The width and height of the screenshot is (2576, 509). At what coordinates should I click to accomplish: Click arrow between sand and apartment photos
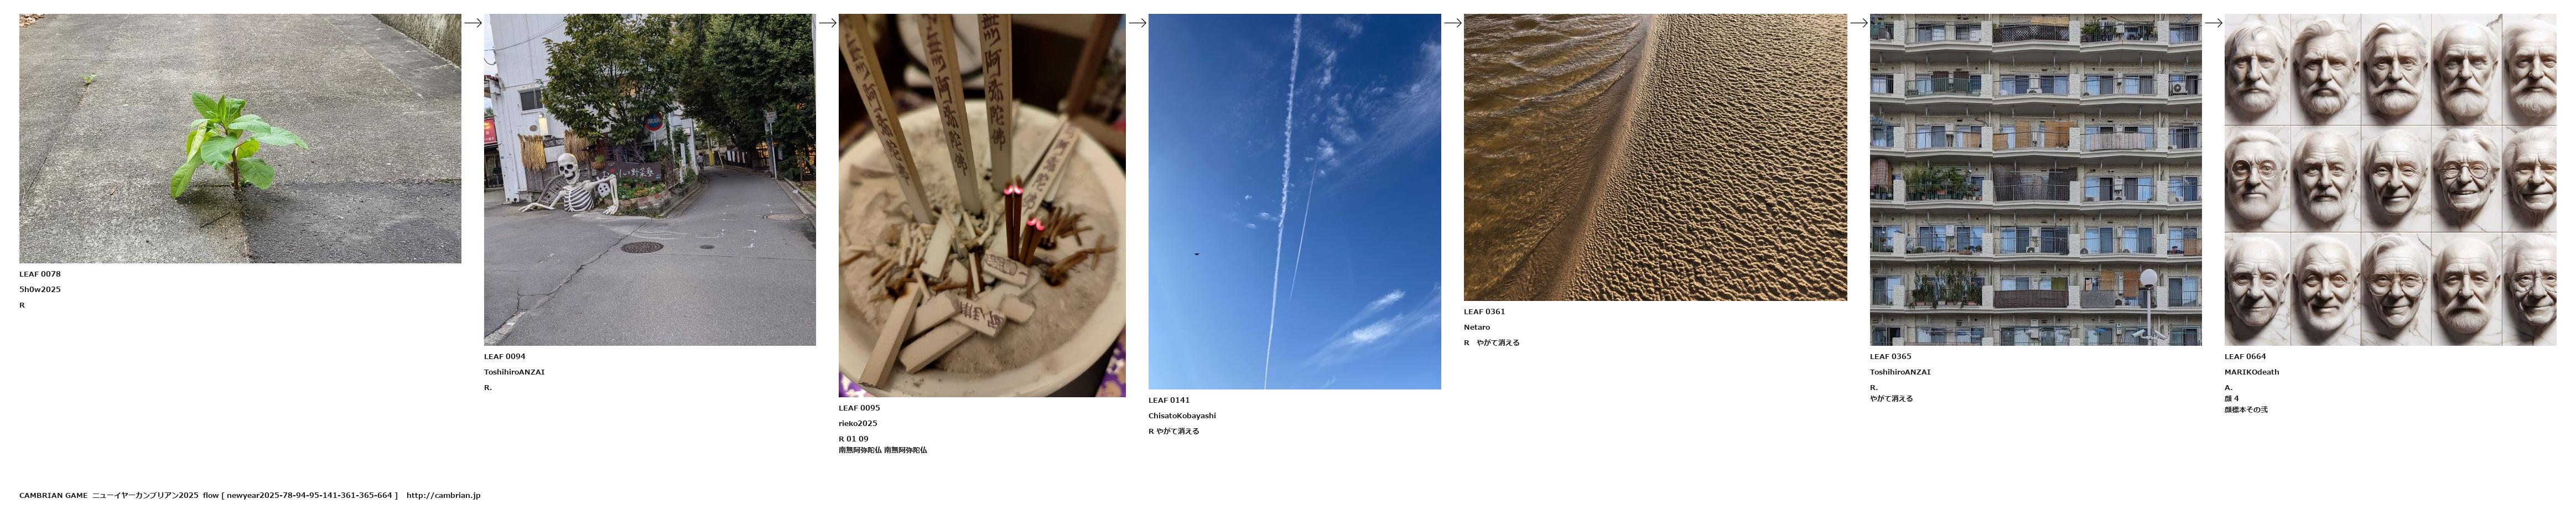(x=1858, y=23)
